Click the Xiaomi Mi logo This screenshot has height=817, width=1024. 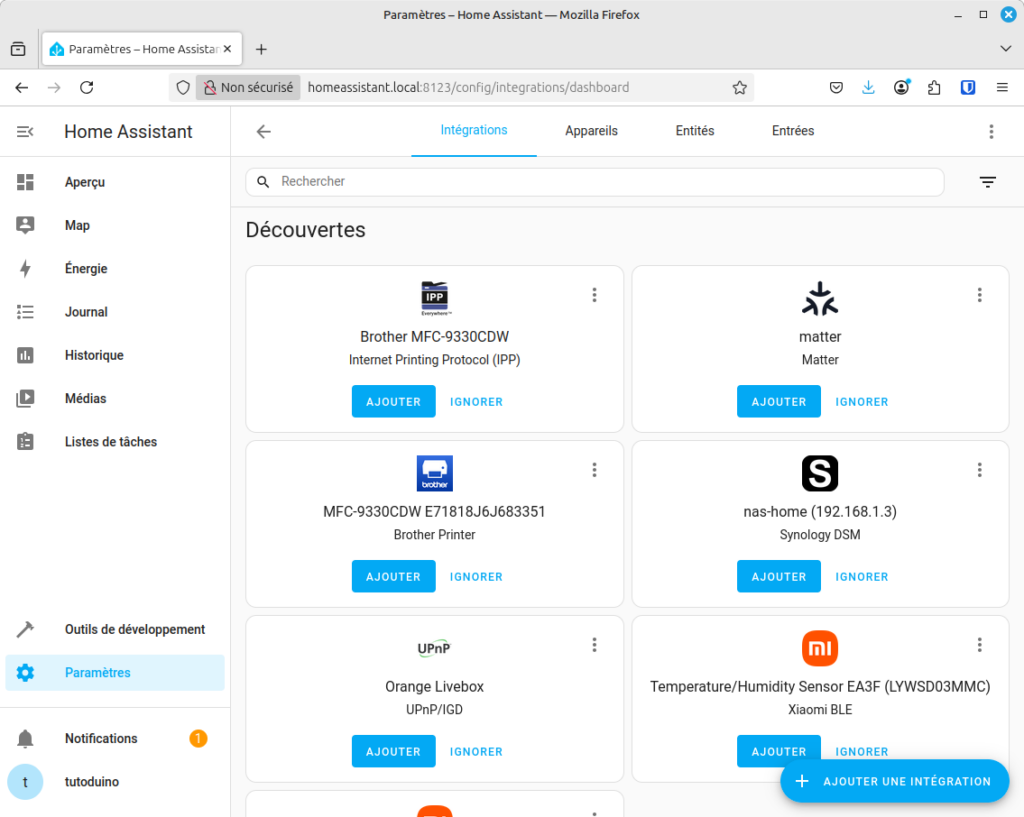point(820,649)
